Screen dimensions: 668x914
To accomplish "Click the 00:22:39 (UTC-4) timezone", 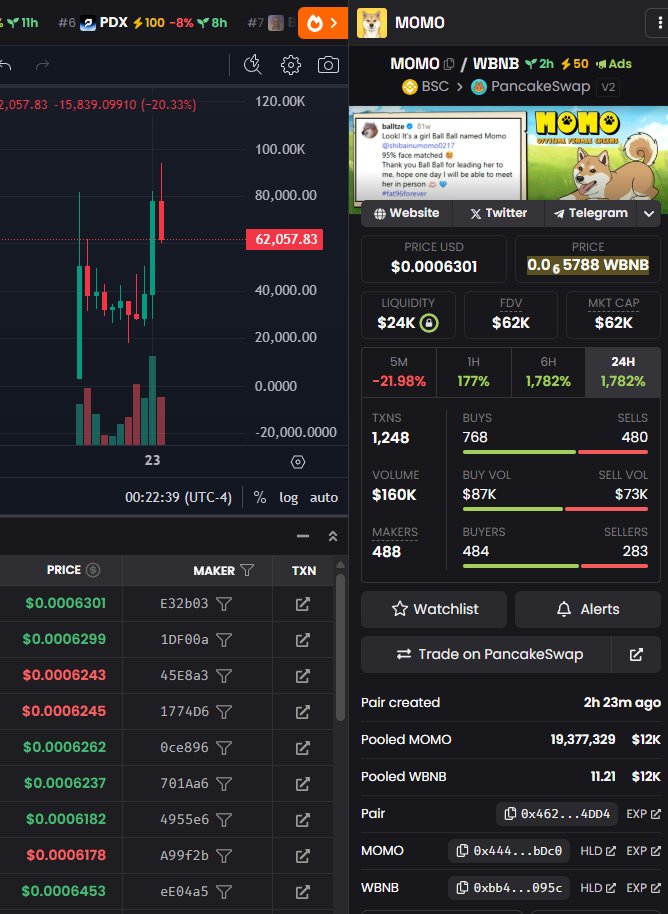I will point(178,497).
